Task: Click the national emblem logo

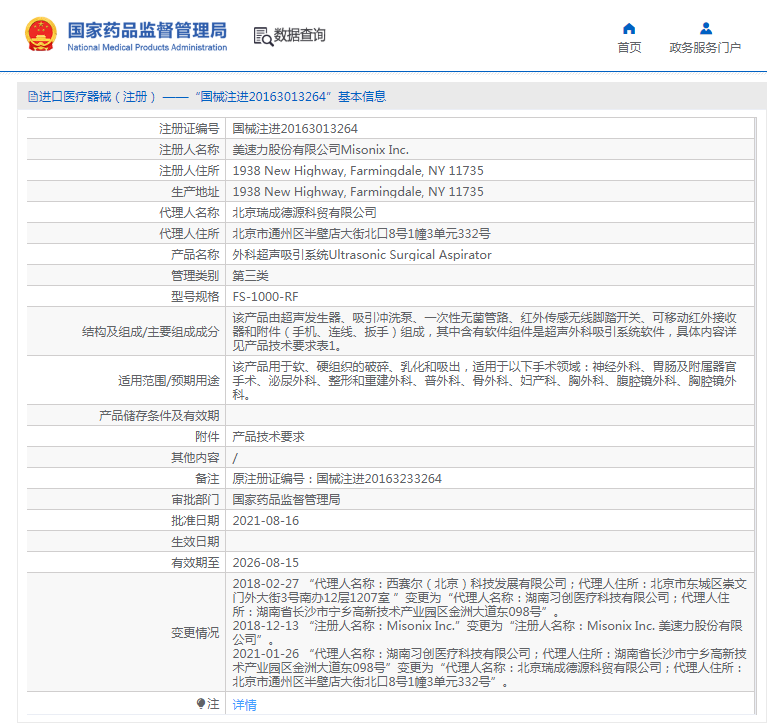Action: pyautogui.click(x=41, y=34)
